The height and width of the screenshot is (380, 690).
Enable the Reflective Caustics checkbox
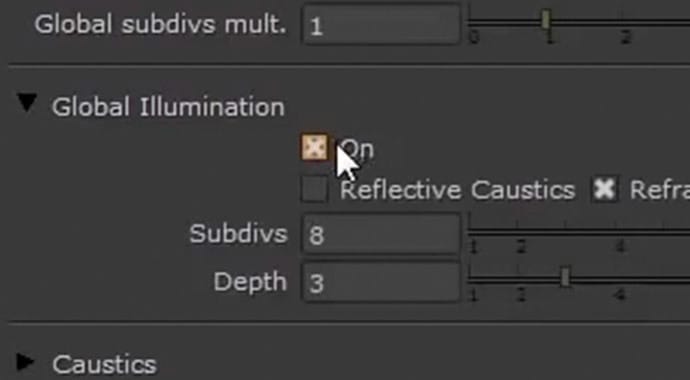(315, 189)
